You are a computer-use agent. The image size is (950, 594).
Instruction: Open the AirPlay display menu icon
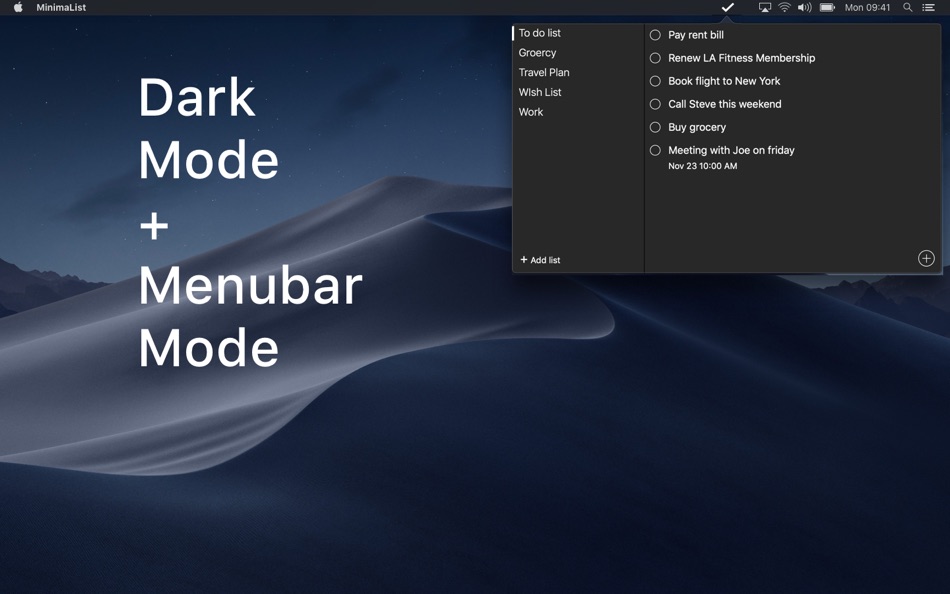tap(765, 7)
